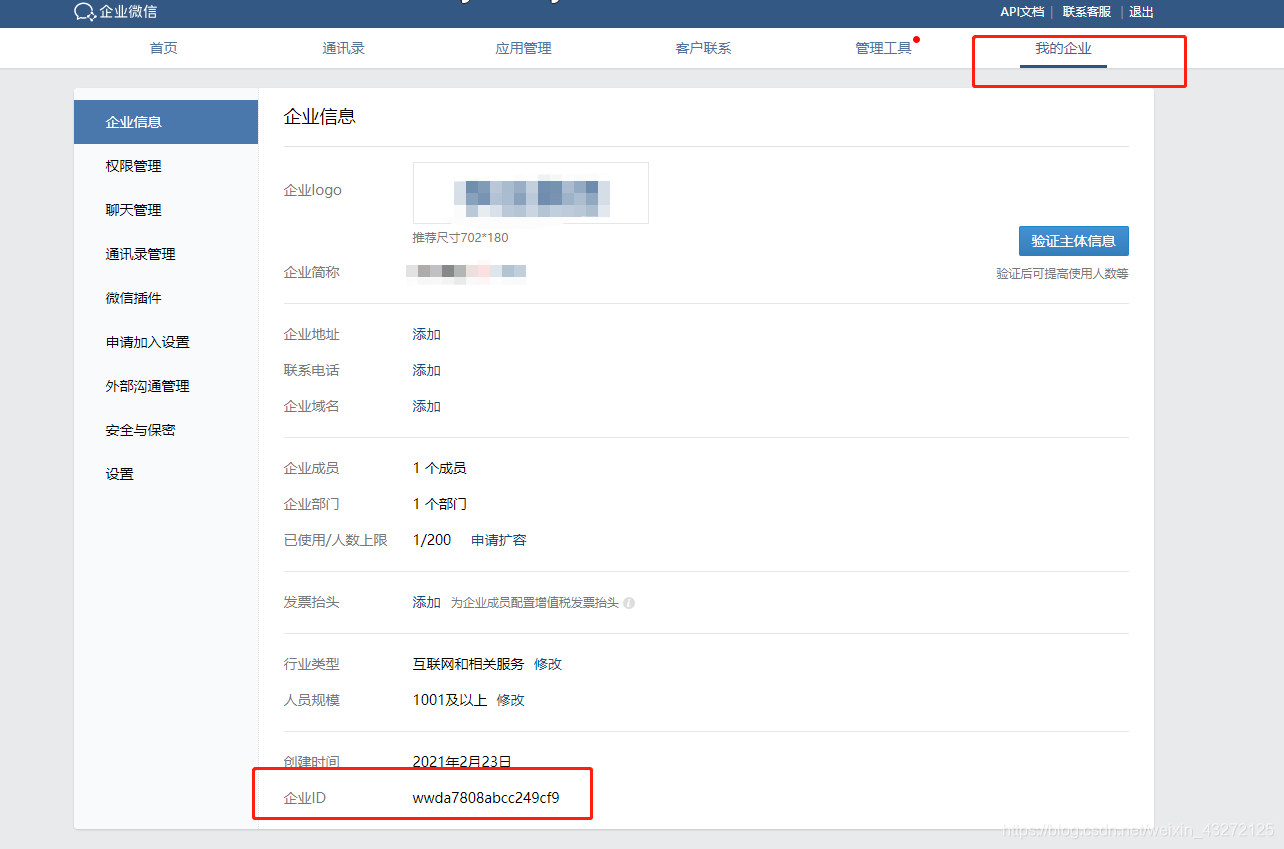This screenshot has height=849, width=1284.
Task: Click 添加 next to 企业域名
Action: (427, 406)
